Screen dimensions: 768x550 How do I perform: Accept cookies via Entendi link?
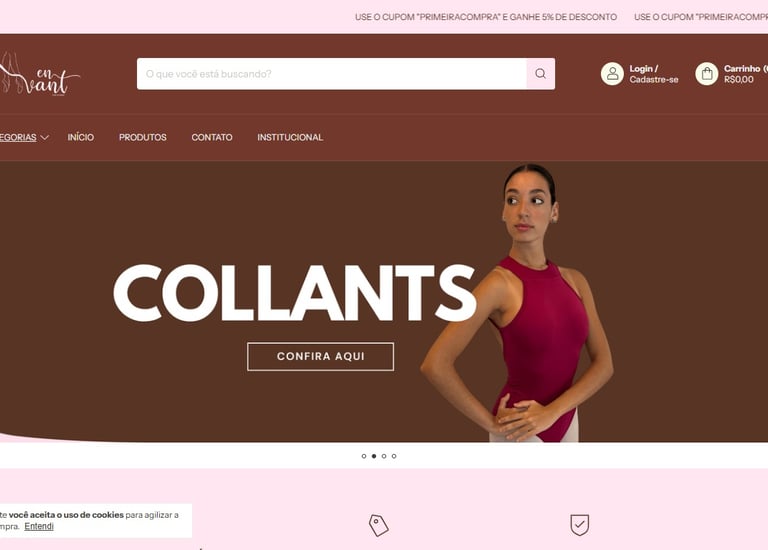coord(39,526)
